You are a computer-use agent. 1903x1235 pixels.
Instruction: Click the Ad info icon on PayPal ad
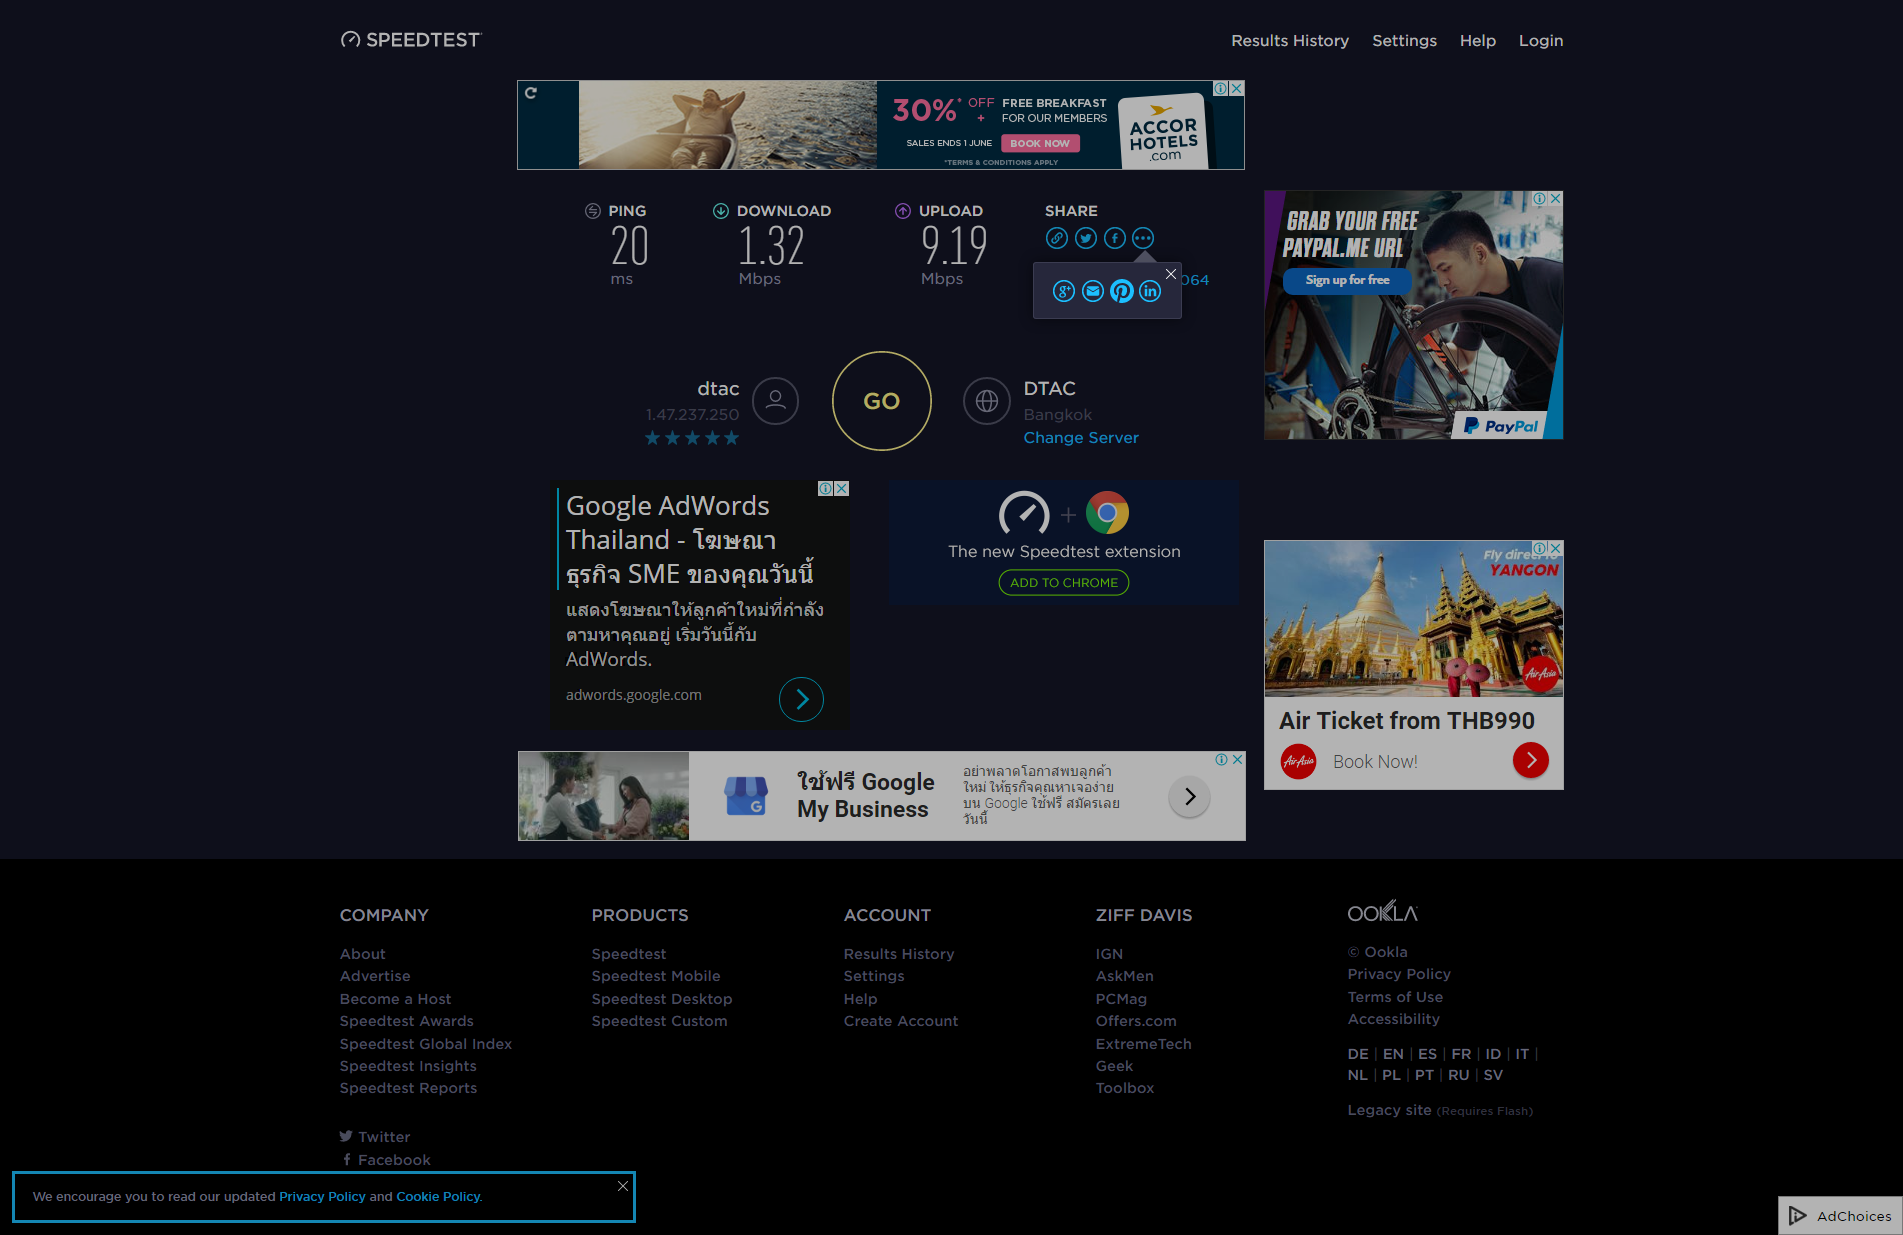click(x=1540, y=198)
